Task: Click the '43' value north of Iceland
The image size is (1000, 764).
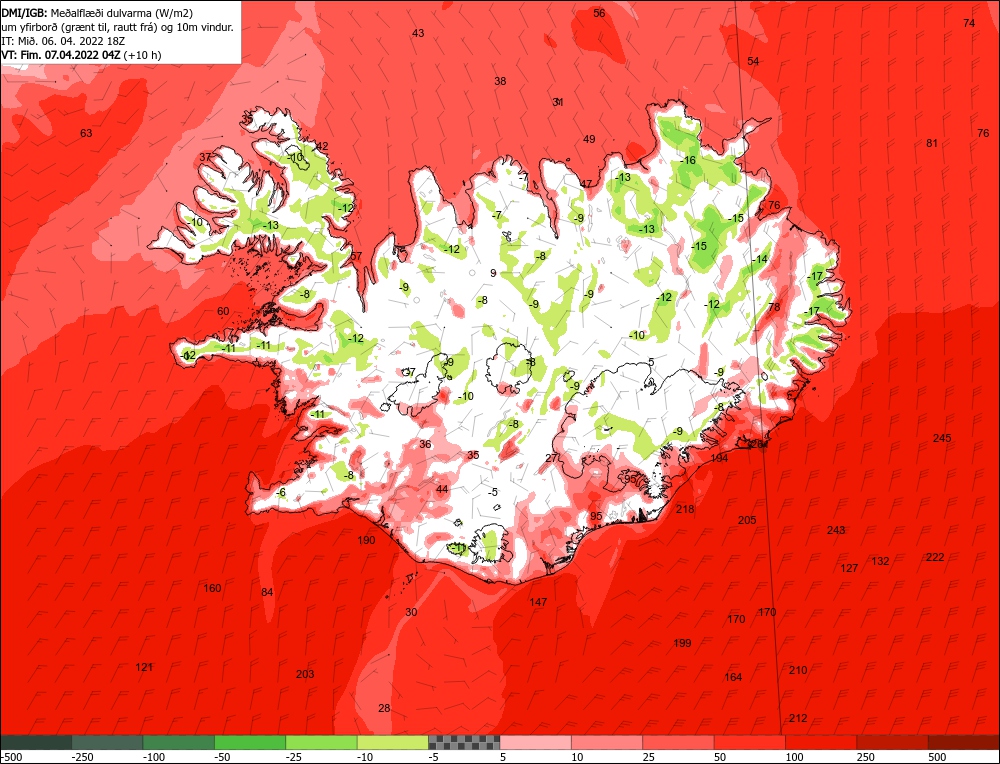Action: click(x=418, y=33)
